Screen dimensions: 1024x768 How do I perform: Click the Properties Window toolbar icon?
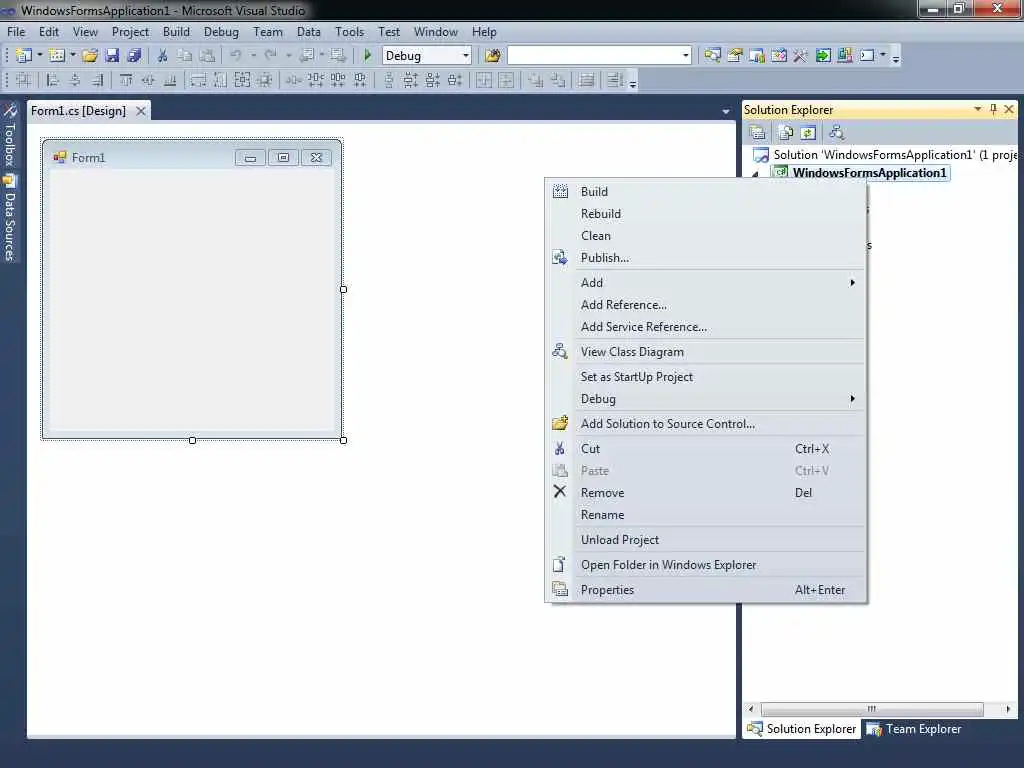pos(735,56)
